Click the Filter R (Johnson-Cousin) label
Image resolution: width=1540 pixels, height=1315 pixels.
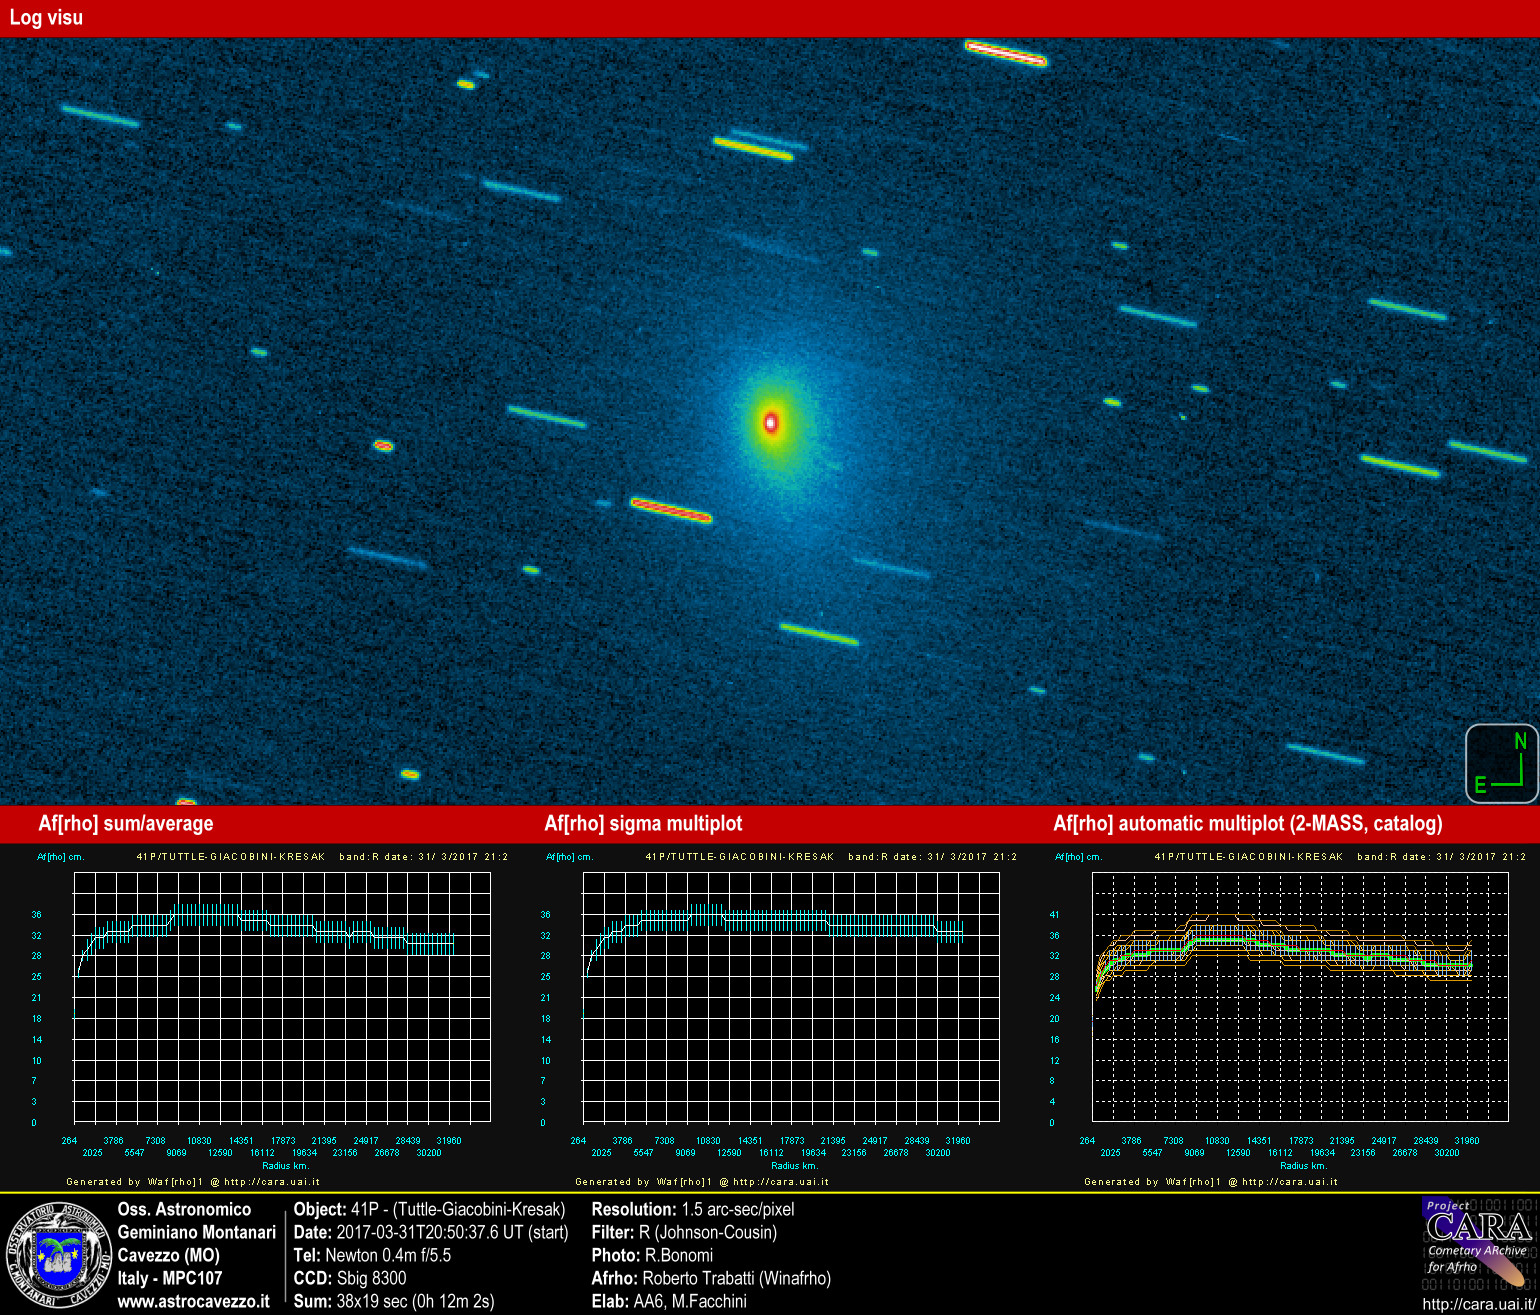[684, 1232]
